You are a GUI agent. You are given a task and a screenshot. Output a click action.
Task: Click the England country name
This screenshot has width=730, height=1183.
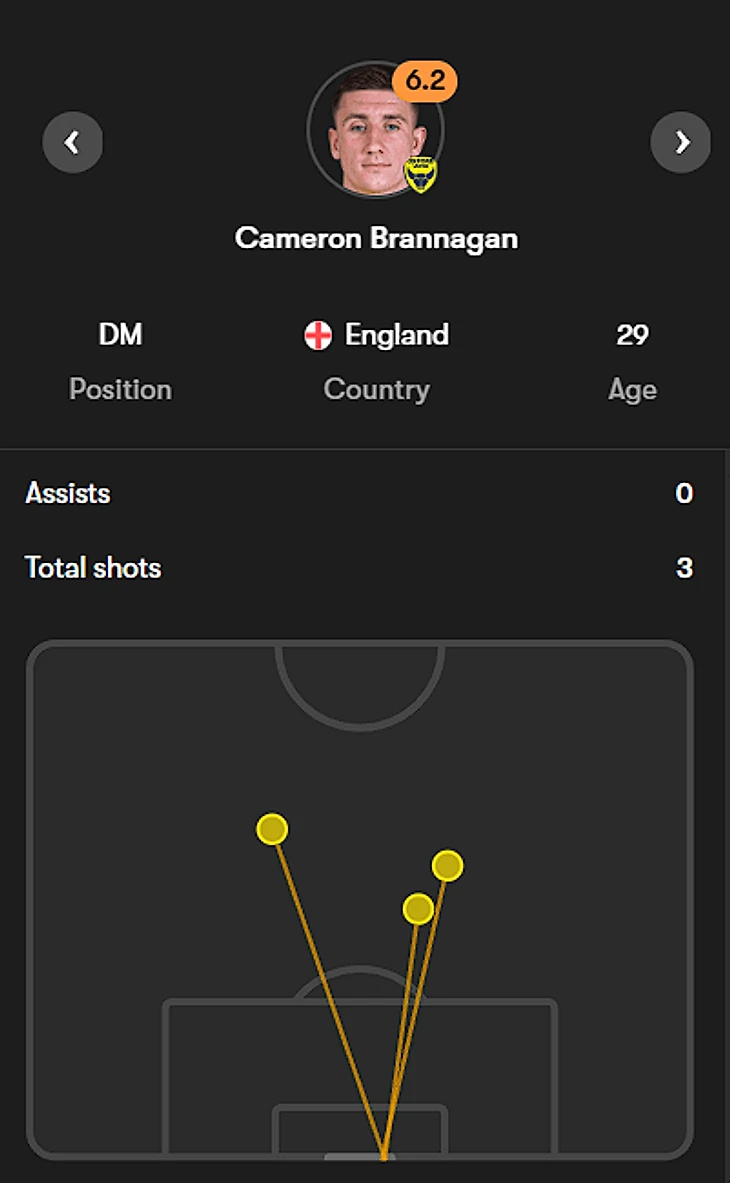tap(396, 335)
